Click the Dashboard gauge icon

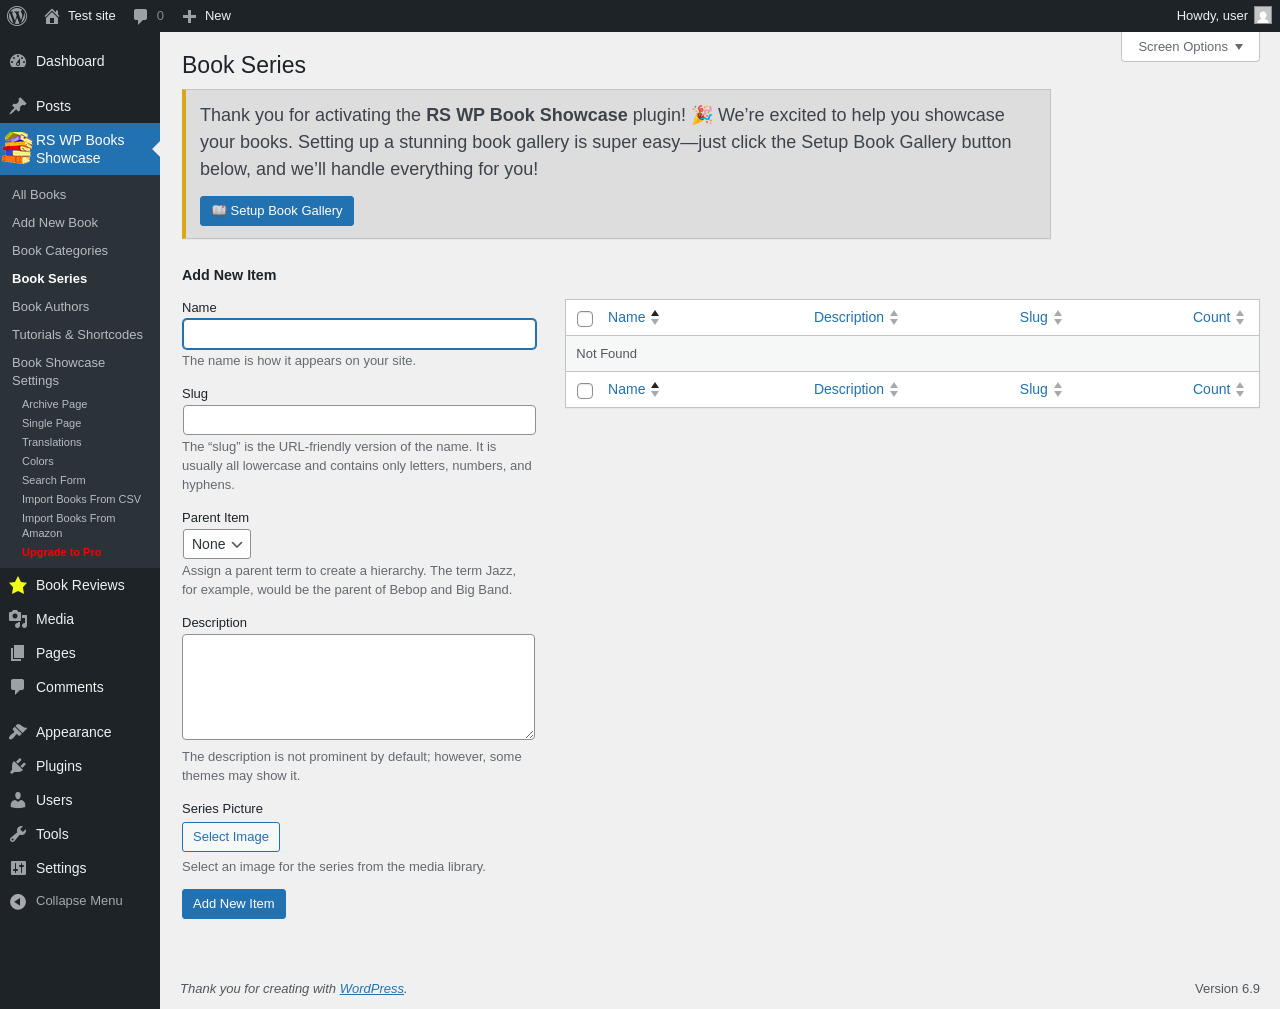[18, 61]
